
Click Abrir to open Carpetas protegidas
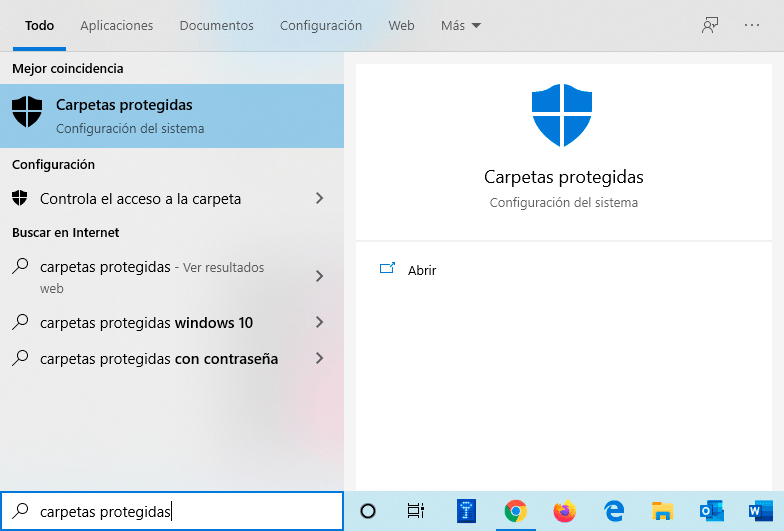[x=422, y=270]
